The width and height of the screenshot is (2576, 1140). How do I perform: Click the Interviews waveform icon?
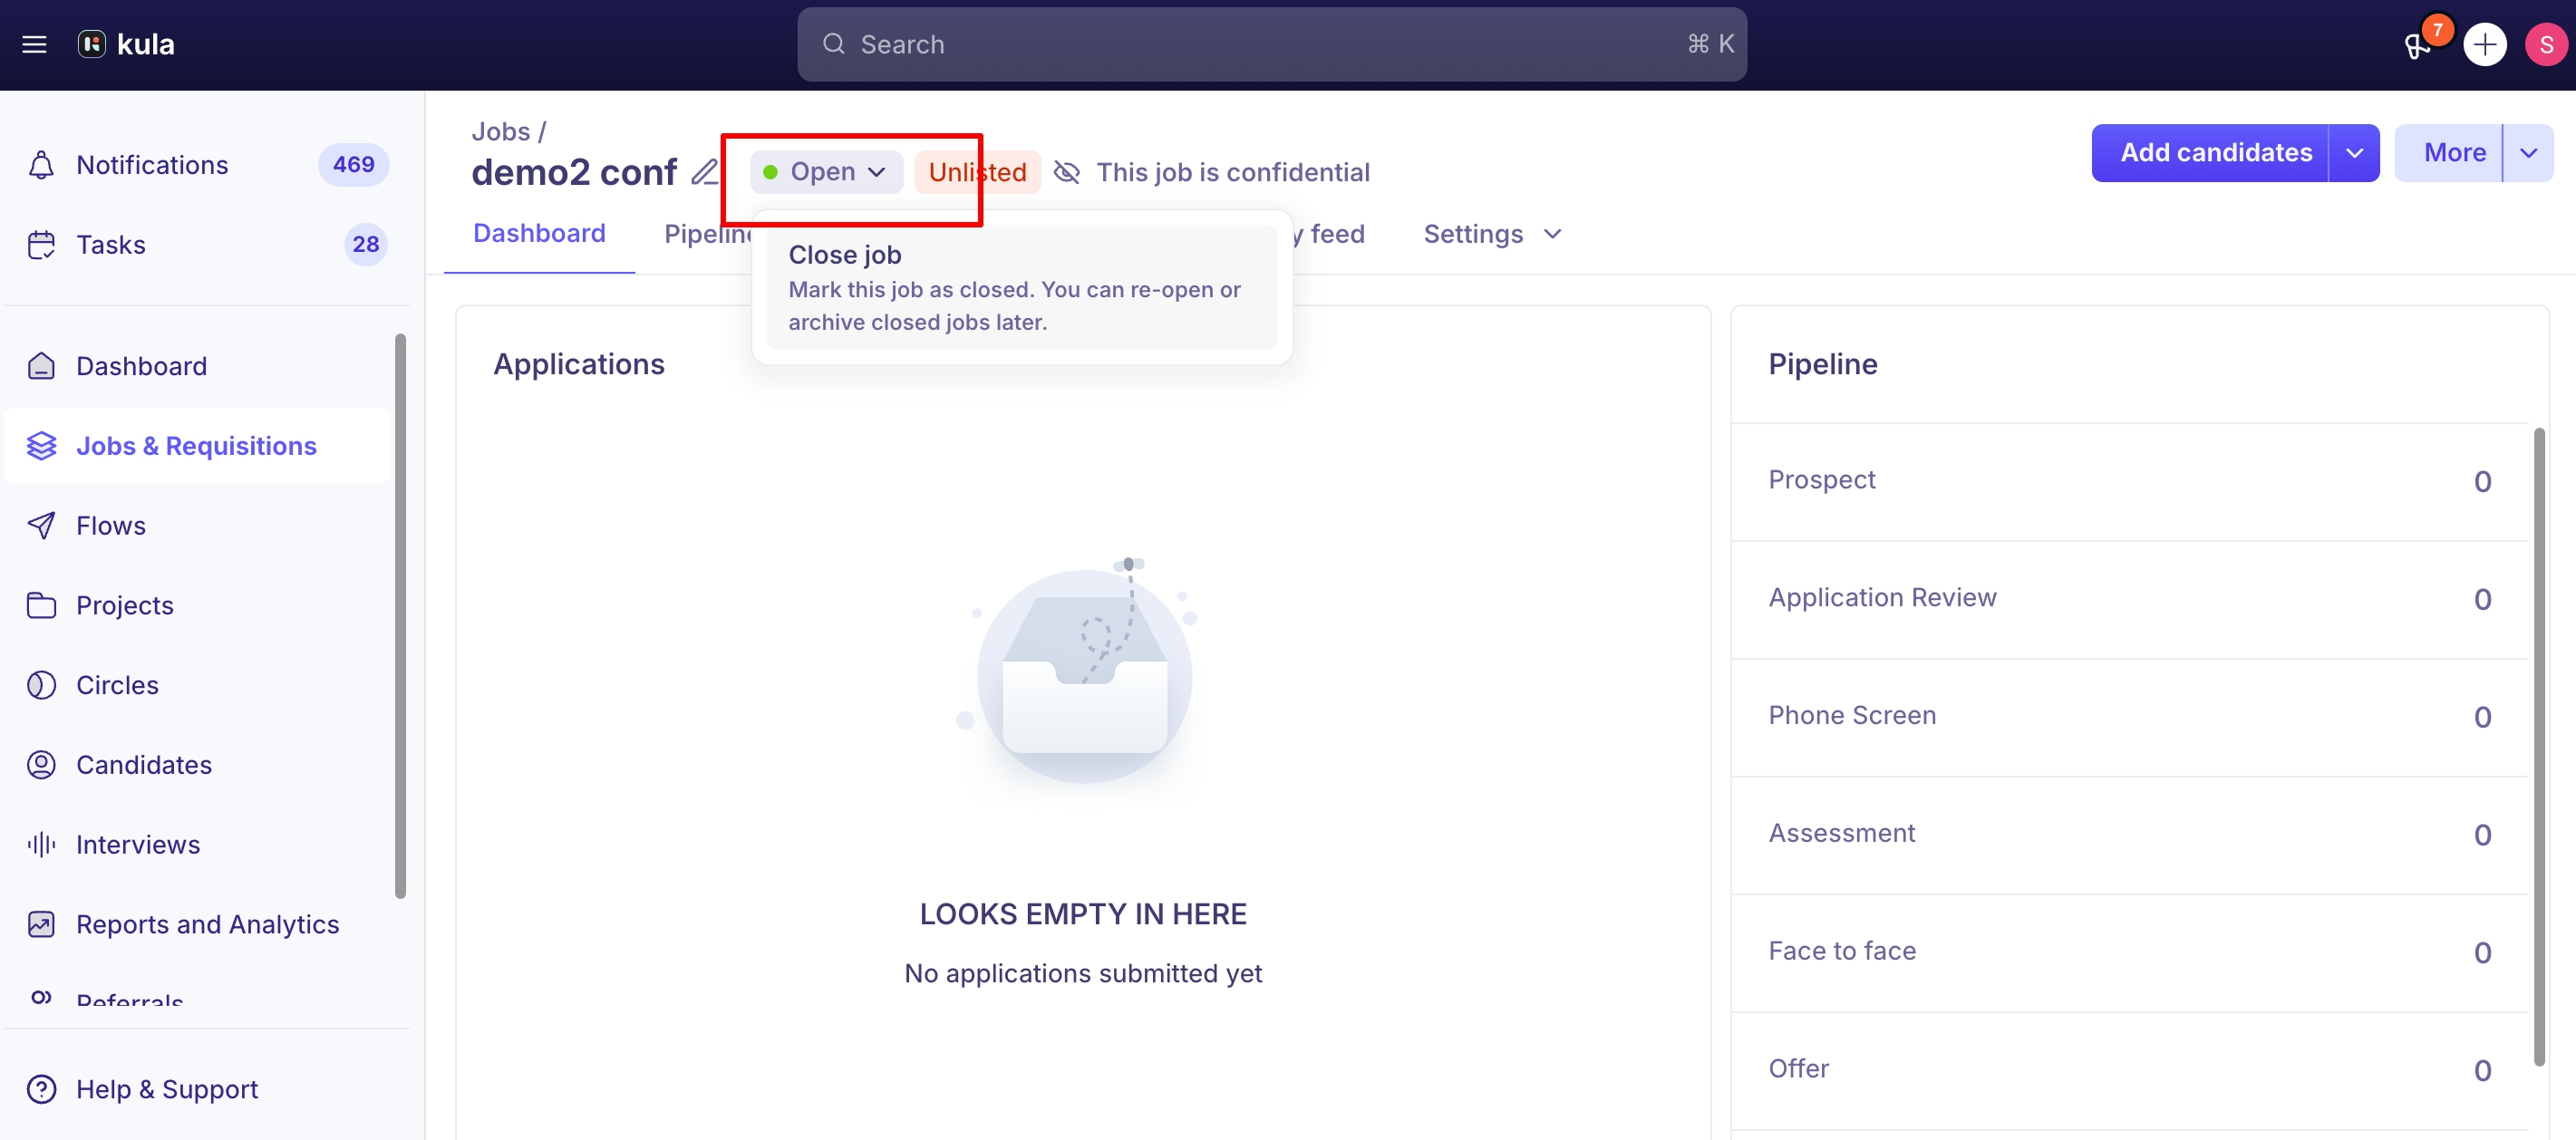coord(41,845)
